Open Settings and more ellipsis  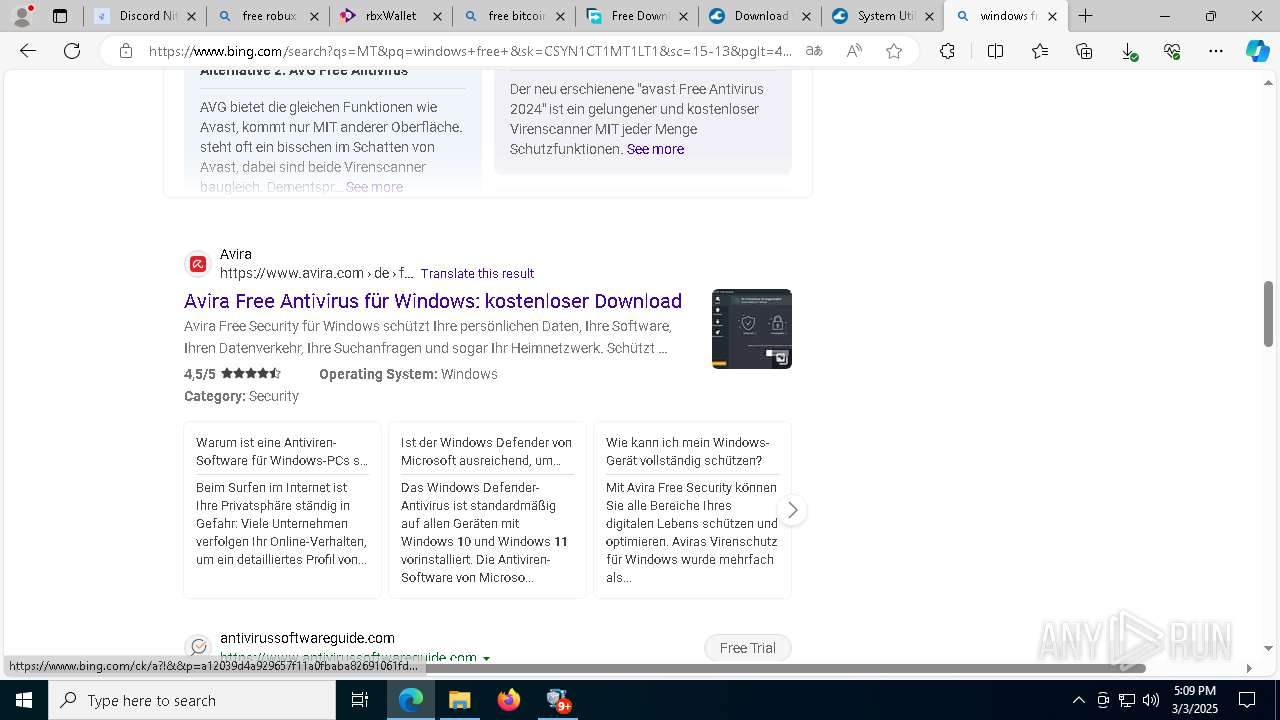1216,51
